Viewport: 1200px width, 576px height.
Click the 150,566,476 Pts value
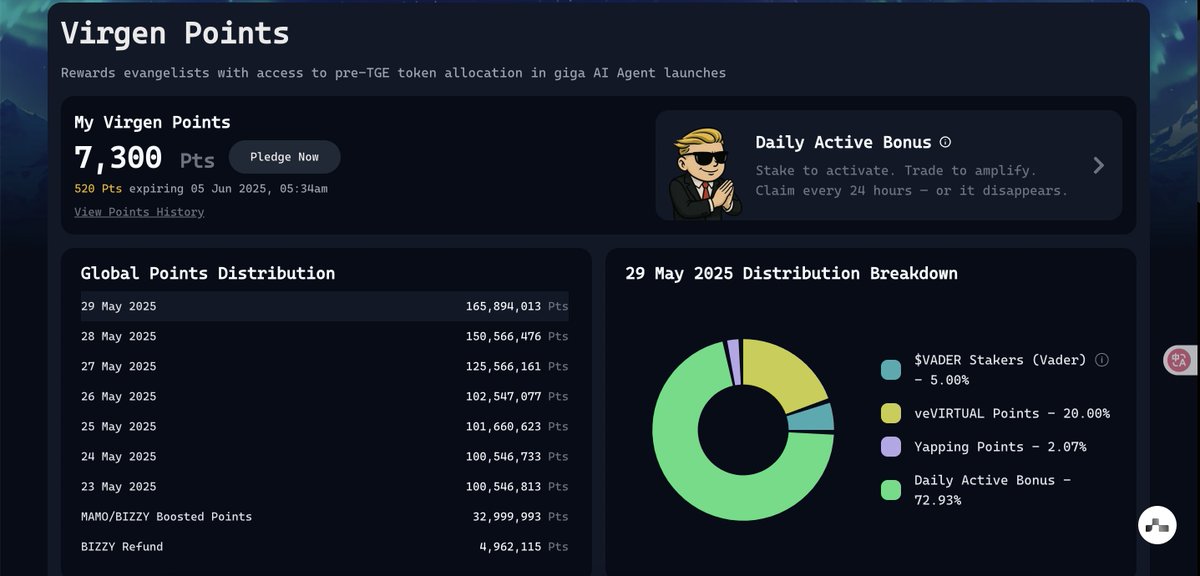tap(516, 336)
